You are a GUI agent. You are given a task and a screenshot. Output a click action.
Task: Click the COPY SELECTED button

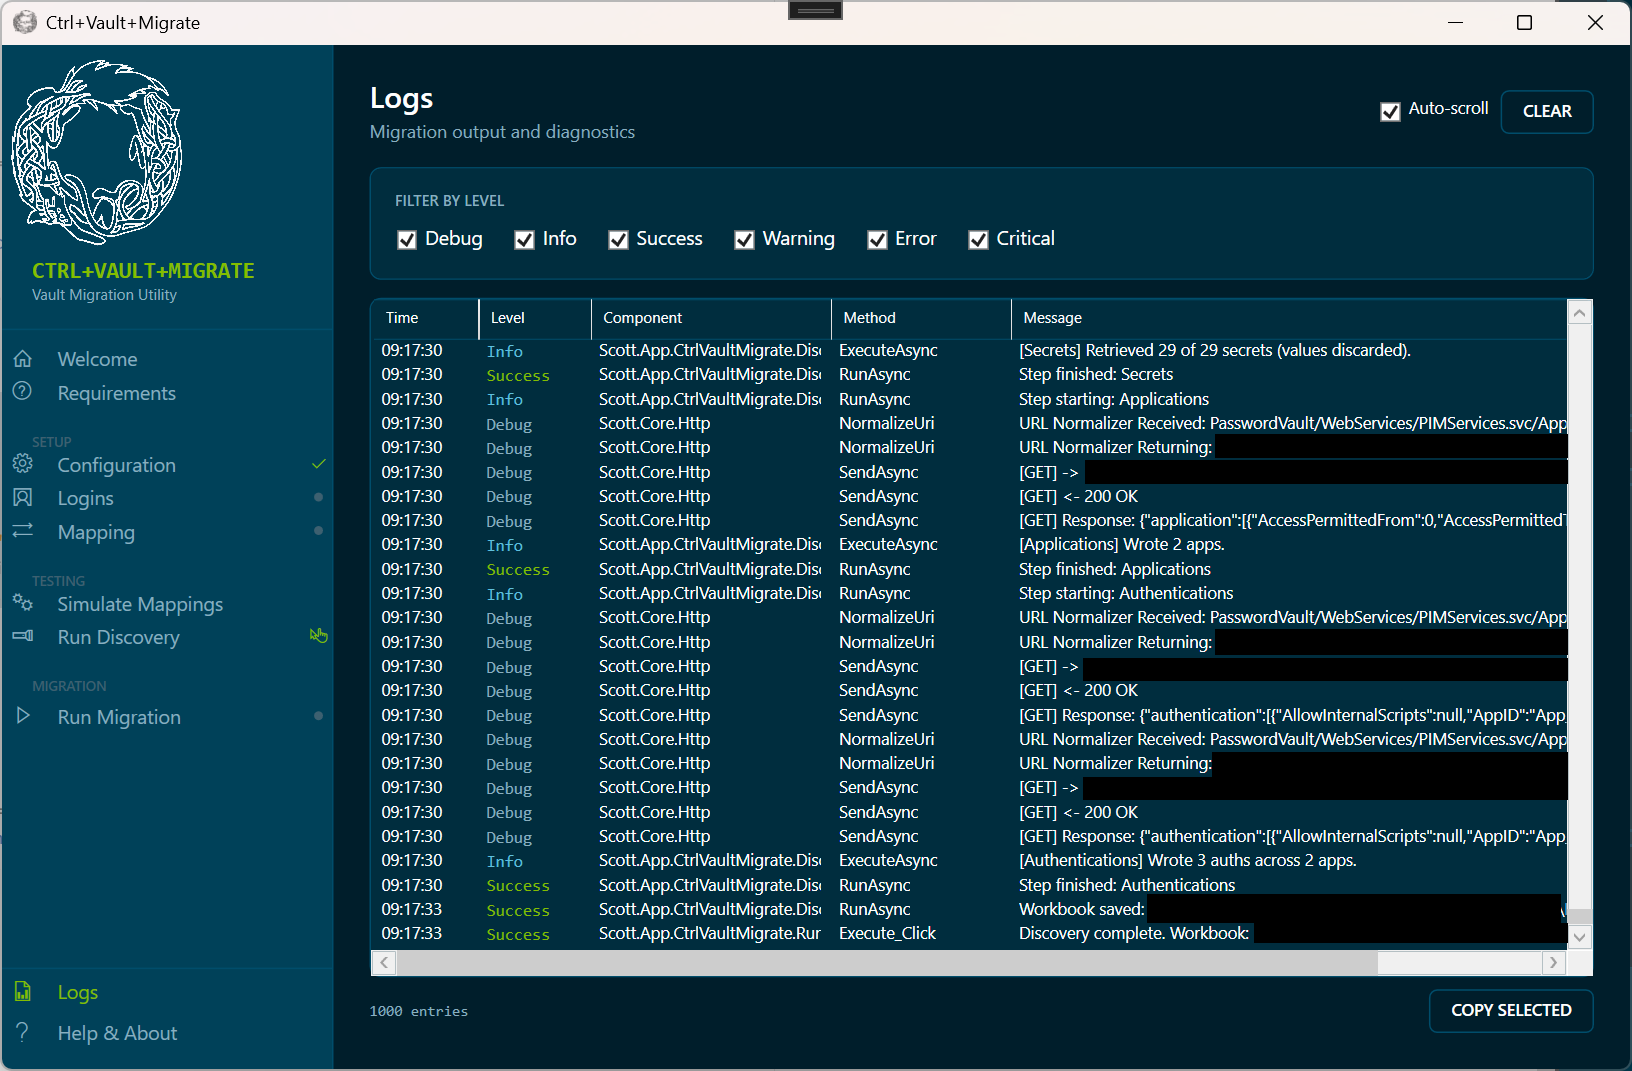click(1510, 1010)
